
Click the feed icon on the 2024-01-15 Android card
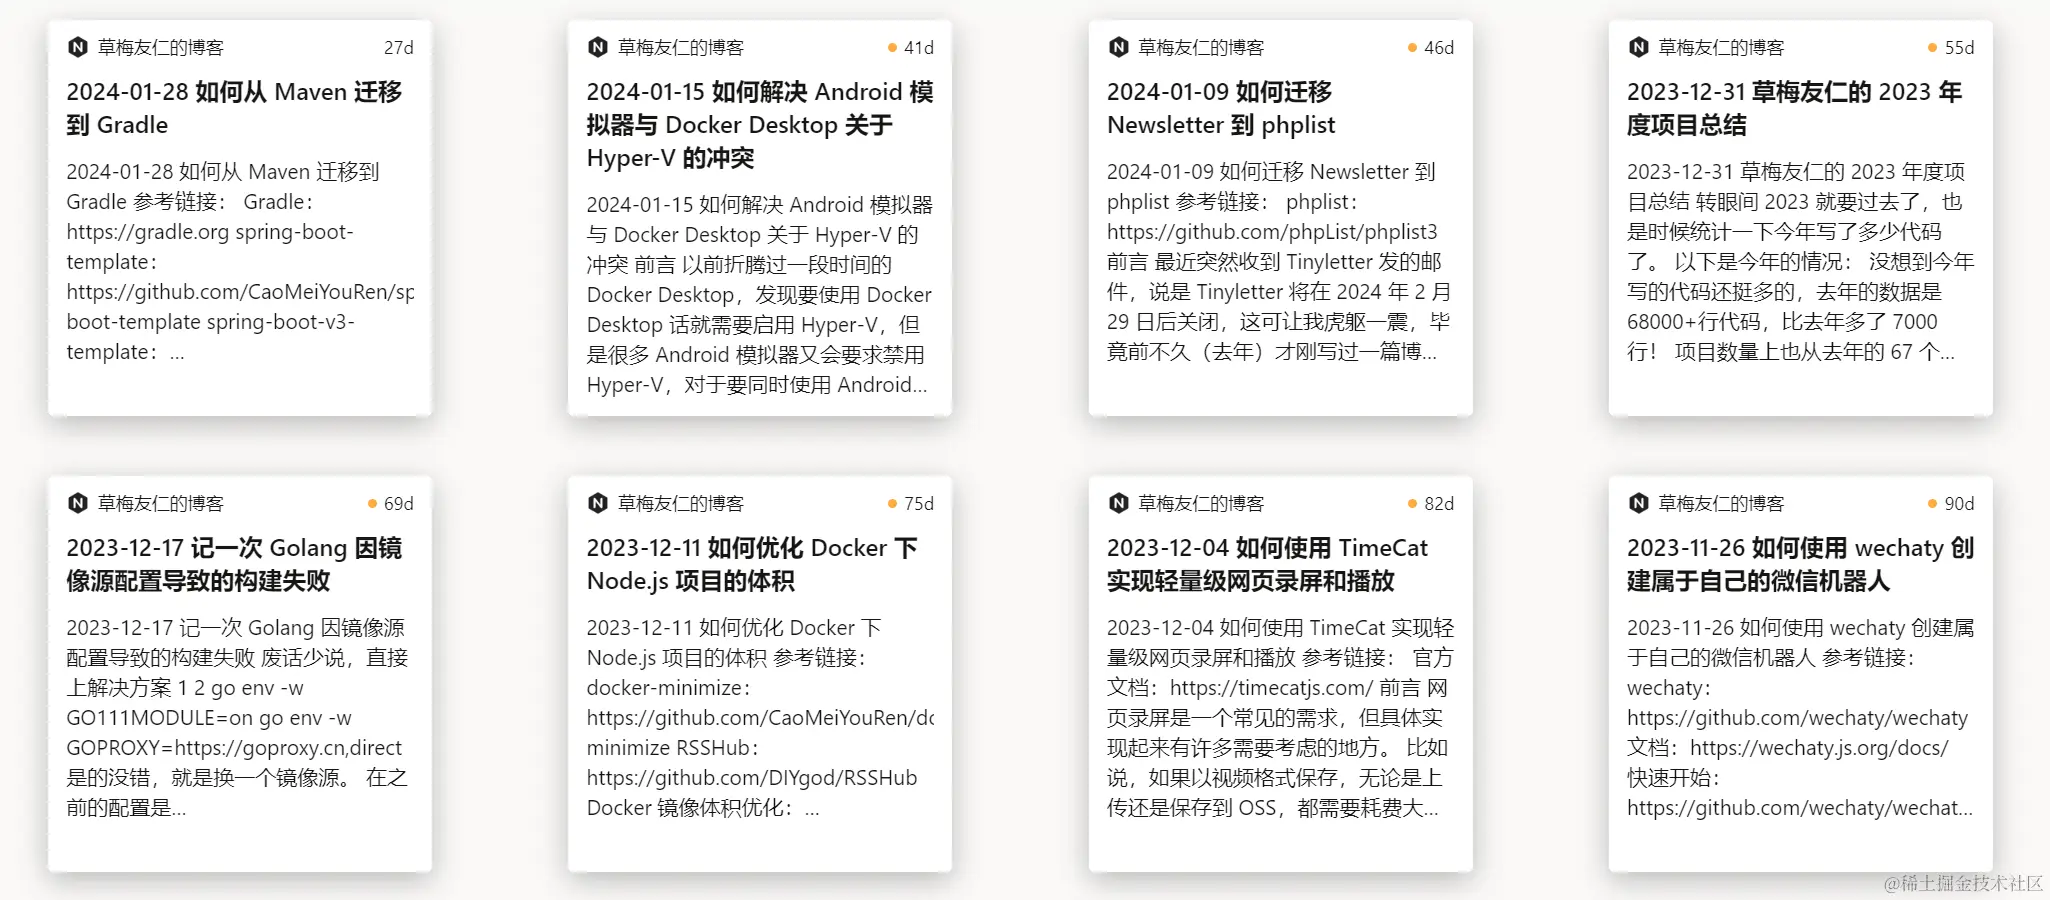coord(598,47)
